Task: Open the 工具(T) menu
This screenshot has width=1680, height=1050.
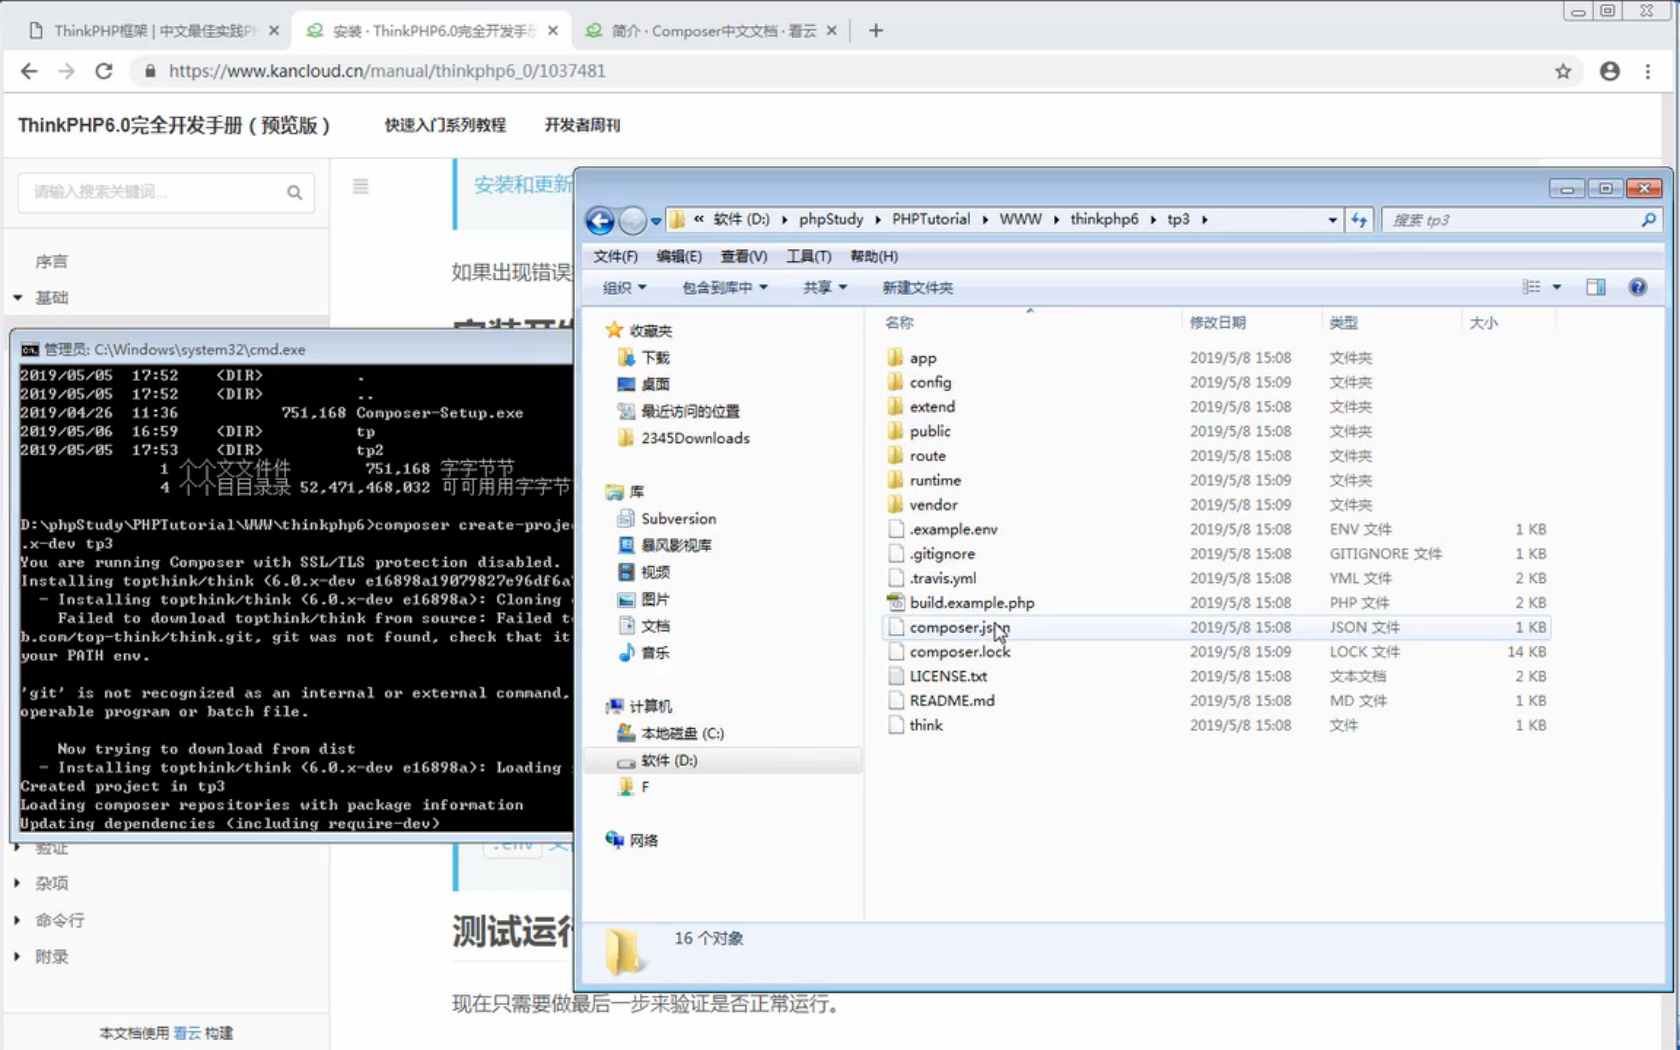Action: (x=809, y=257)
